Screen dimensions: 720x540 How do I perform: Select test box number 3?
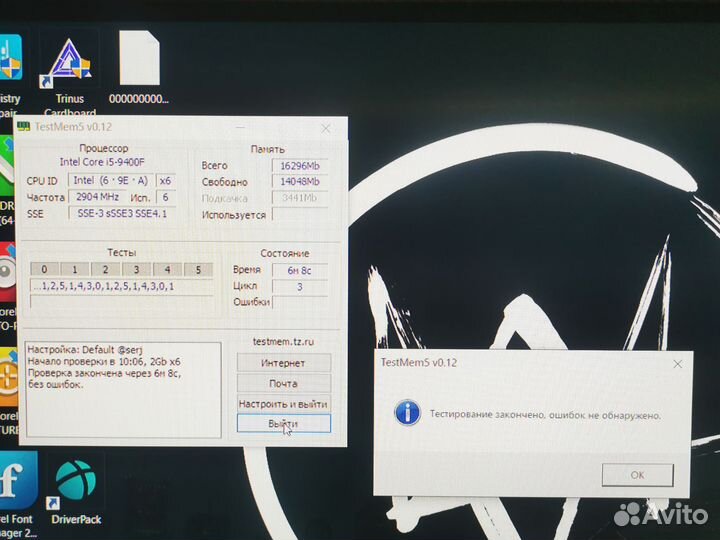coord(136,270)
